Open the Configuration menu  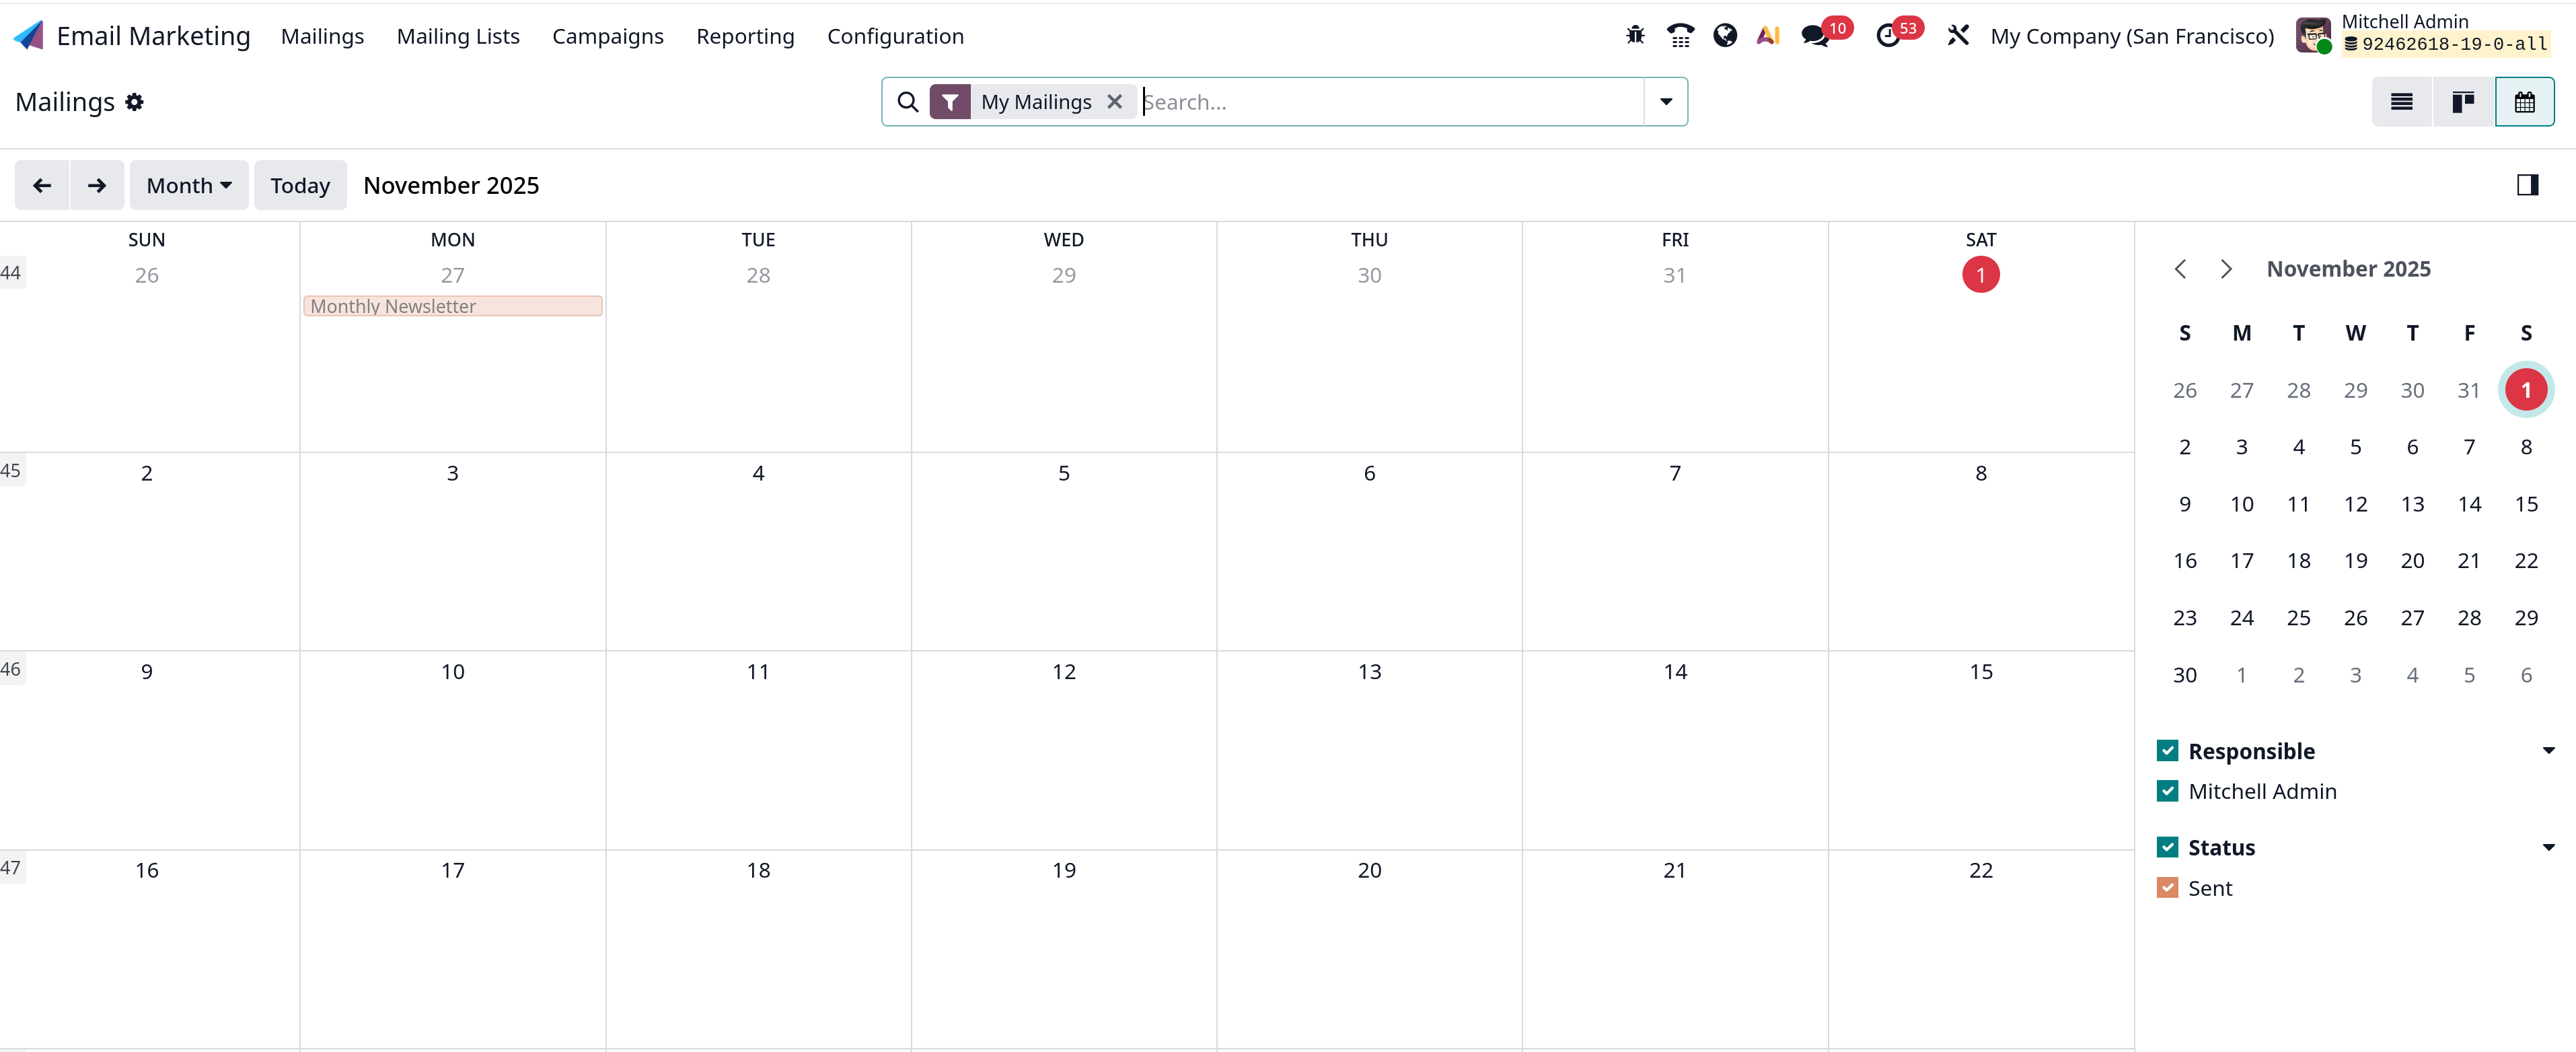[x=895, y=36]
